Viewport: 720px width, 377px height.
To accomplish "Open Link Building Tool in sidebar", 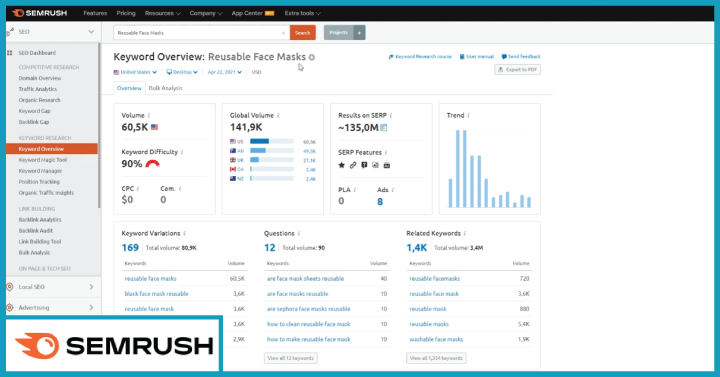I will [x=40, y=242].
